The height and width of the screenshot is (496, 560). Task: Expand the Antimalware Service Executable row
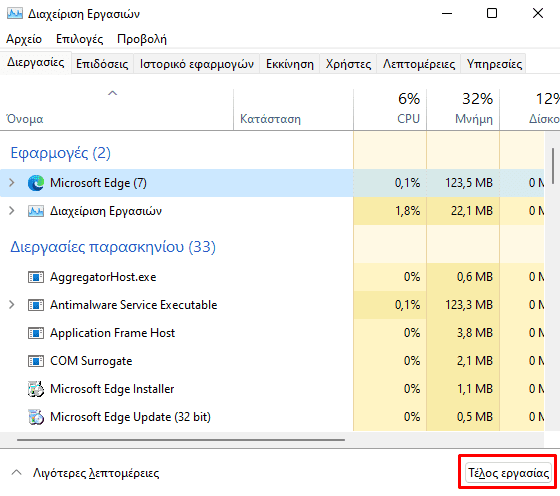coord(12,305)
